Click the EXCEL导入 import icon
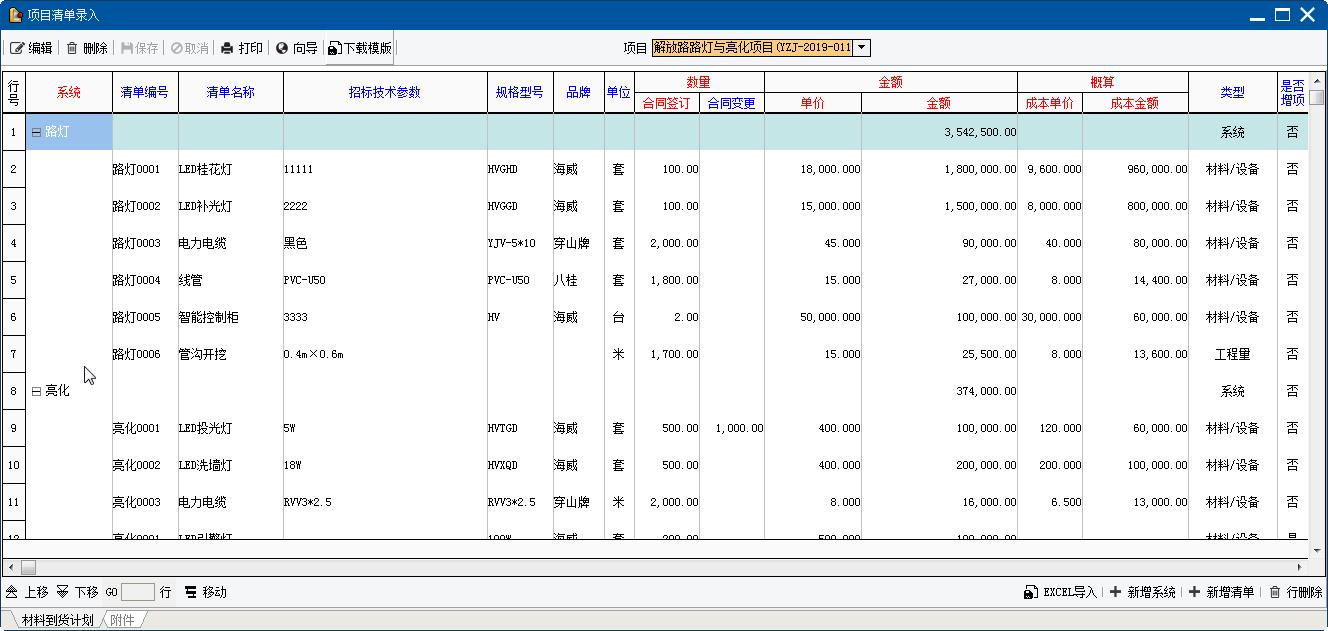Viewport: 1328px width, 631px height. point(1031,592)
